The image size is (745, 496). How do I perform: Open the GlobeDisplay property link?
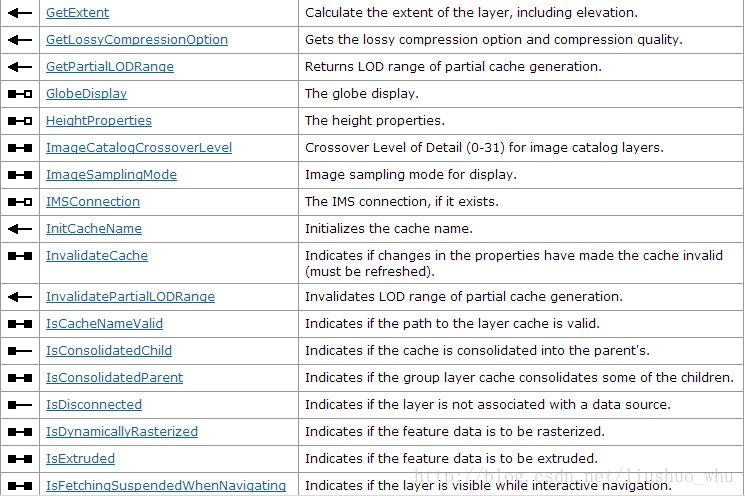pyautogui.click(x=86, y=94)
